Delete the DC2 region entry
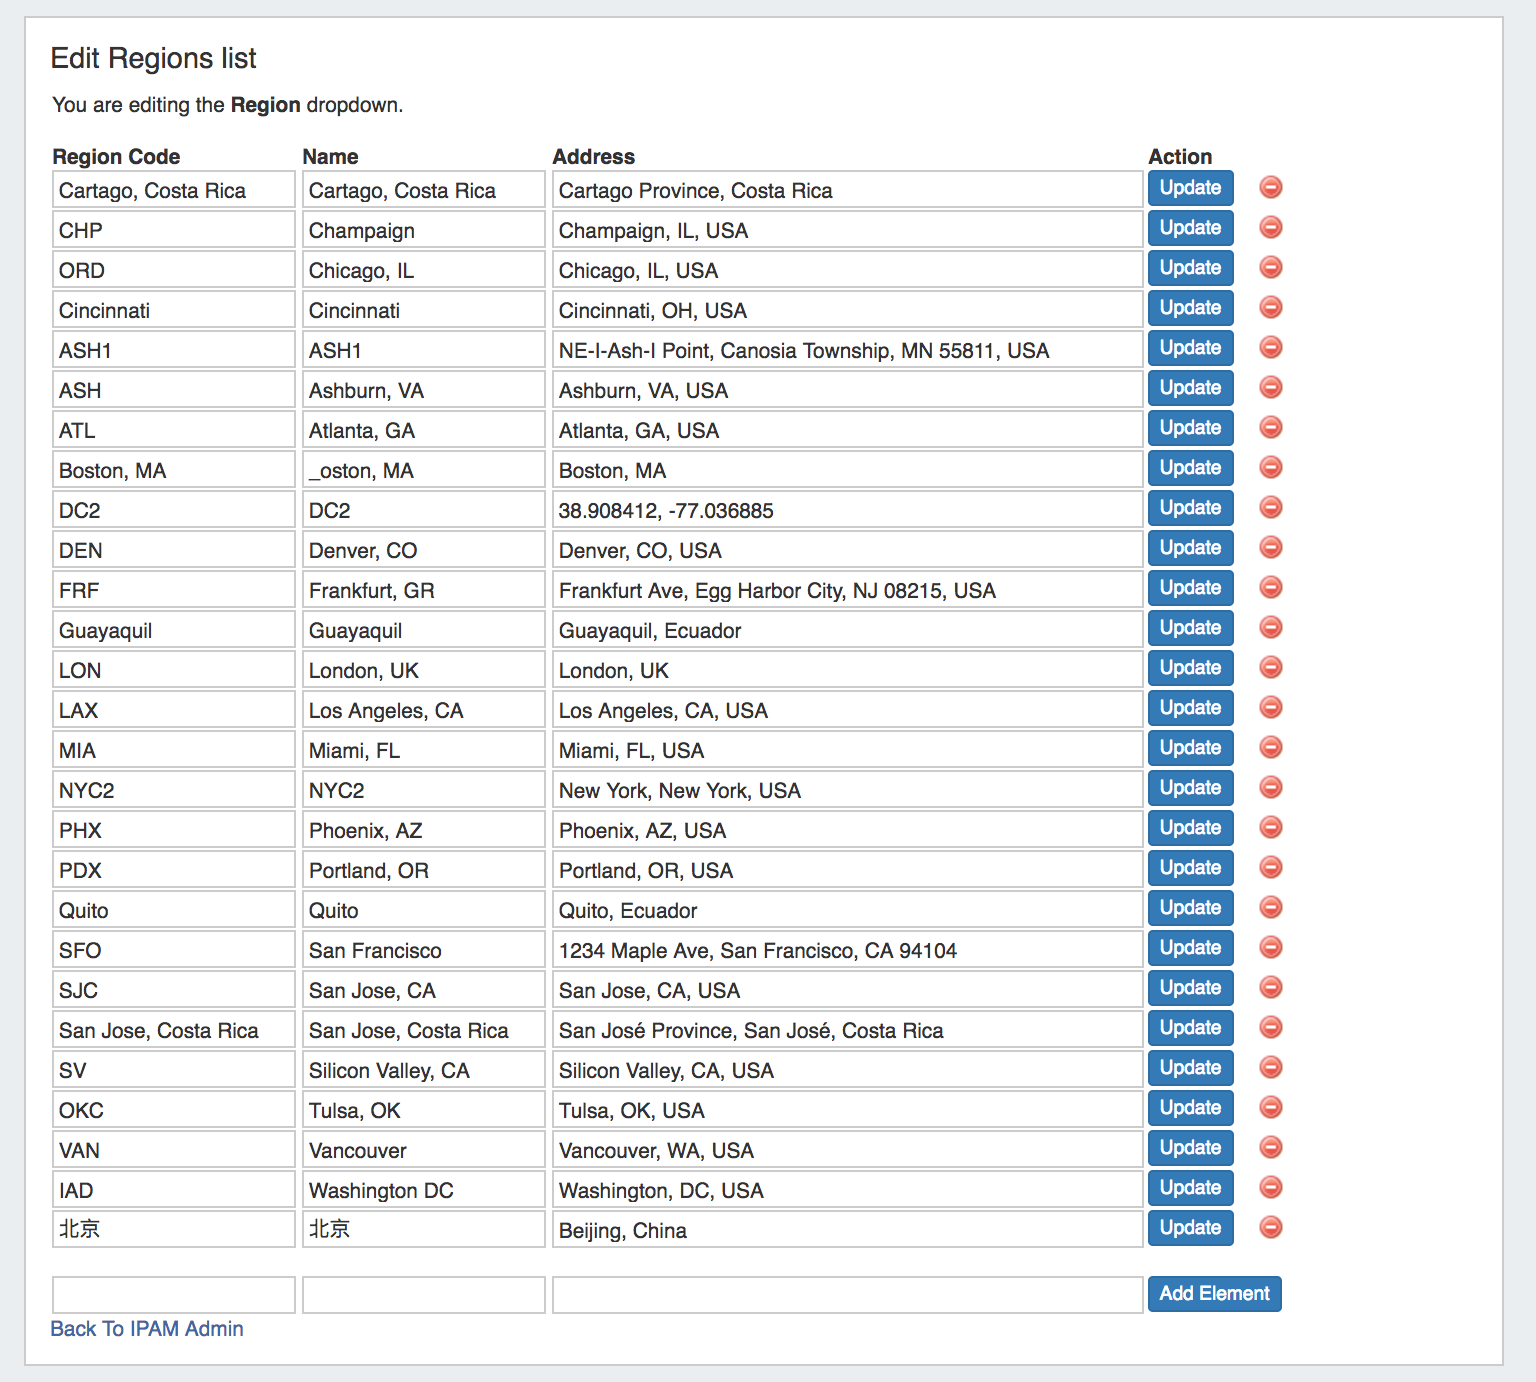This screenshot has height=1382, width=1536. pyautogui.click(x=1270, y=508)
